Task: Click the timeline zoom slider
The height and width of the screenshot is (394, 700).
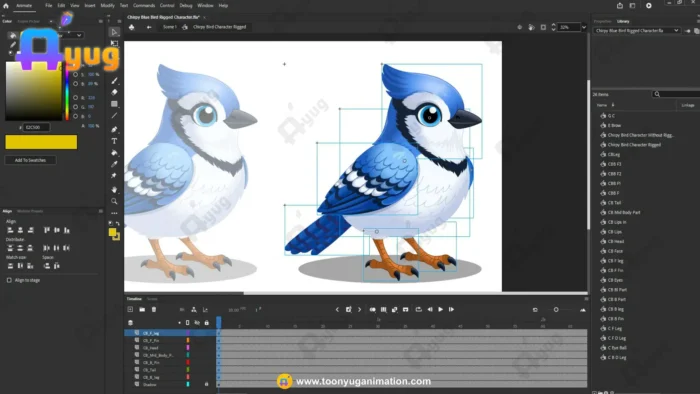Action: (x=556, y=310)
